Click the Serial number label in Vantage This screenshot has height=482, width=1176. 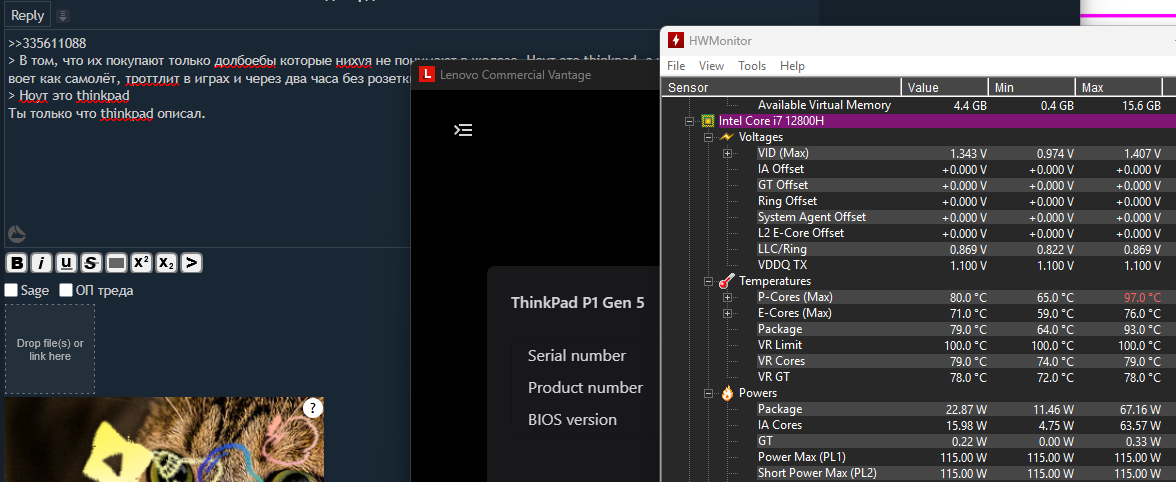coord(577,355)
